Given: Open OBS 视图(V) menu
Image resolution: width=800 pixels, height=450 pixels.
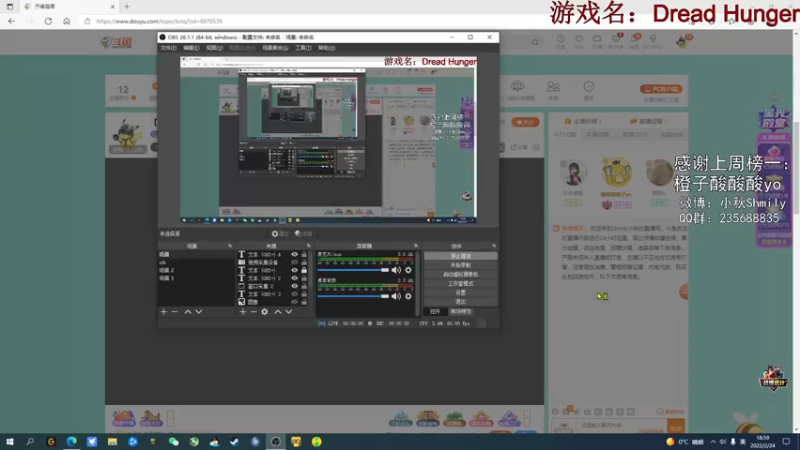Looking at the screenshot, I should (214, 48).
